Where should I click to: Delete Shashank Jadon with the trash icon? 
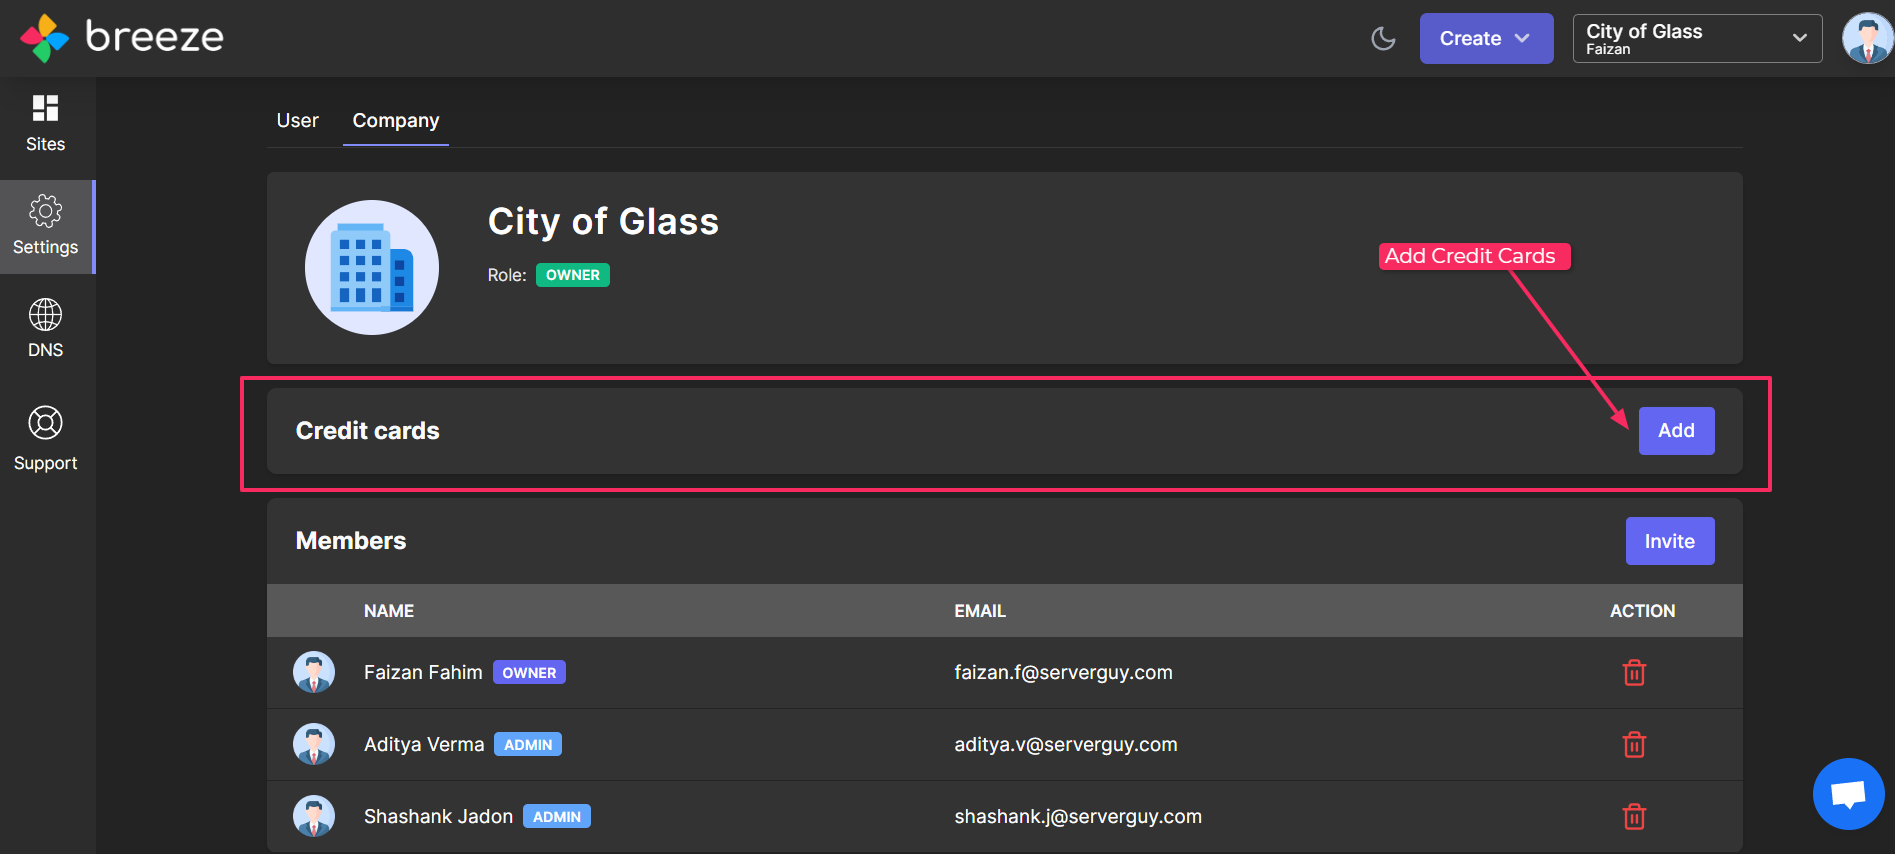click(x=1634, y=817)
